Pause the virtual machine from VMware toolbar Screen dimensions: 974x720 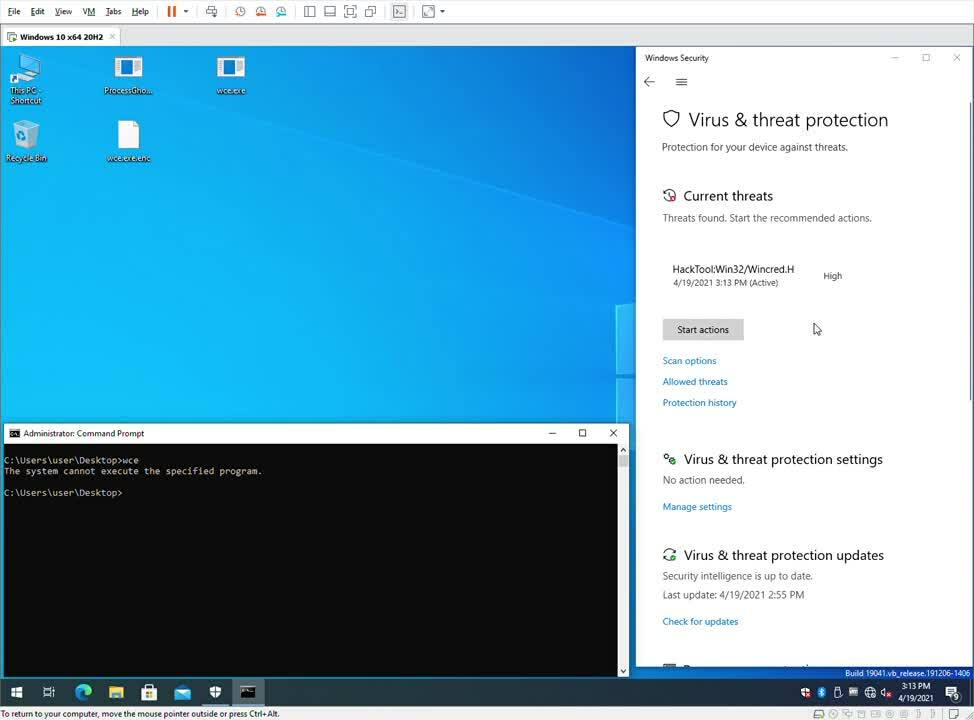pyautogui.click(x=171, y=12)
